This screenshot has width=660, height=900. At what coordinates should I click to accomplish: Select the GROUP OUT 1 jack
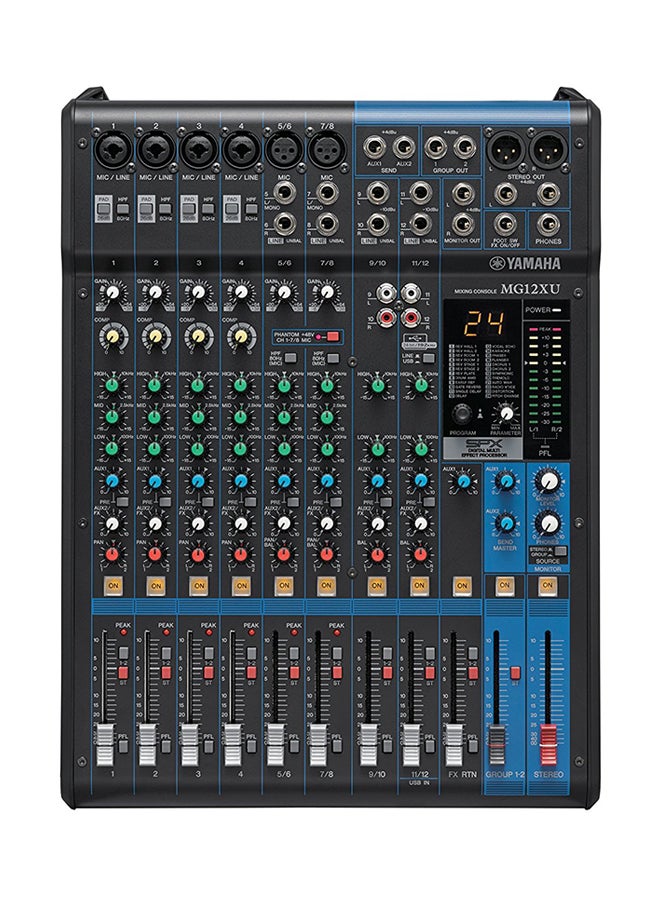pyautogui.click(x=436, y=148)
